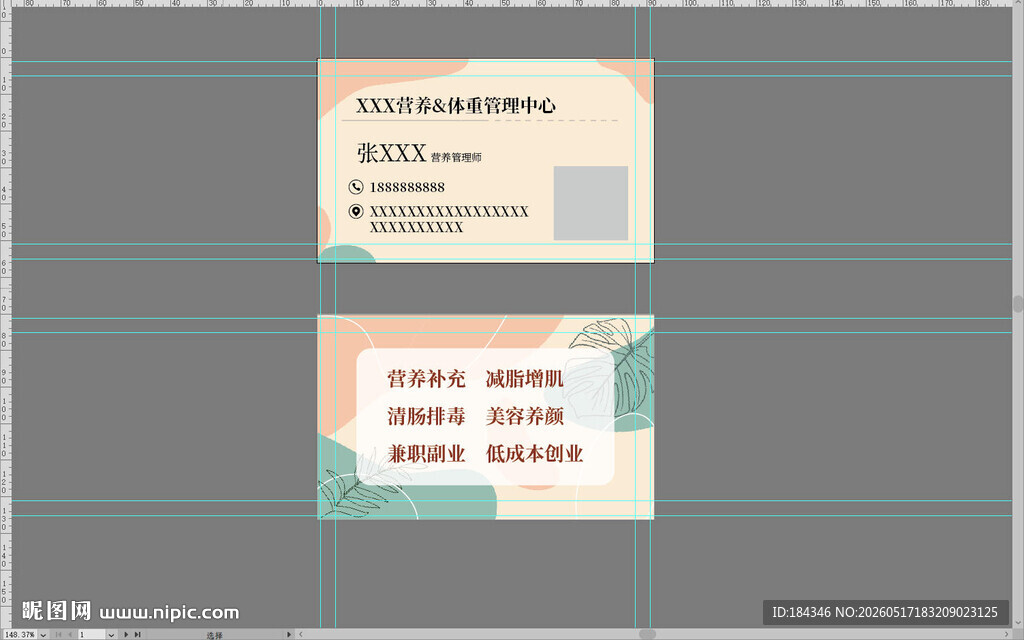Click the ruler origin corner box
Screen dimensions: 1024x640
[x=5, y=3]
